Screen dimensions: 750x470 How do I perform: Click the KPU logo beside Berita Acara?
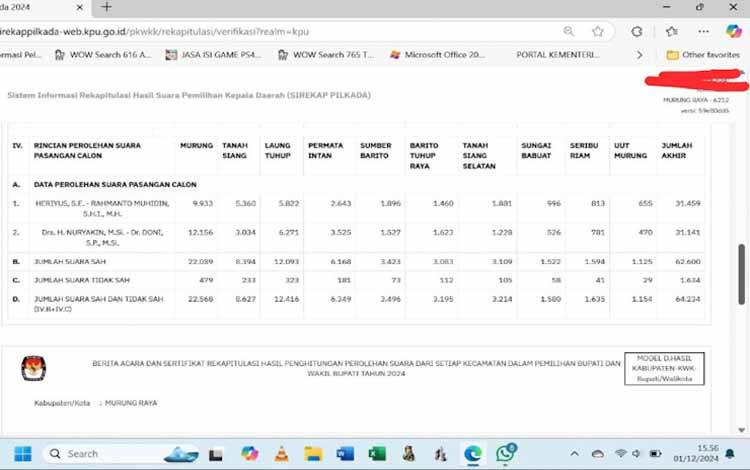coord(33,369)
